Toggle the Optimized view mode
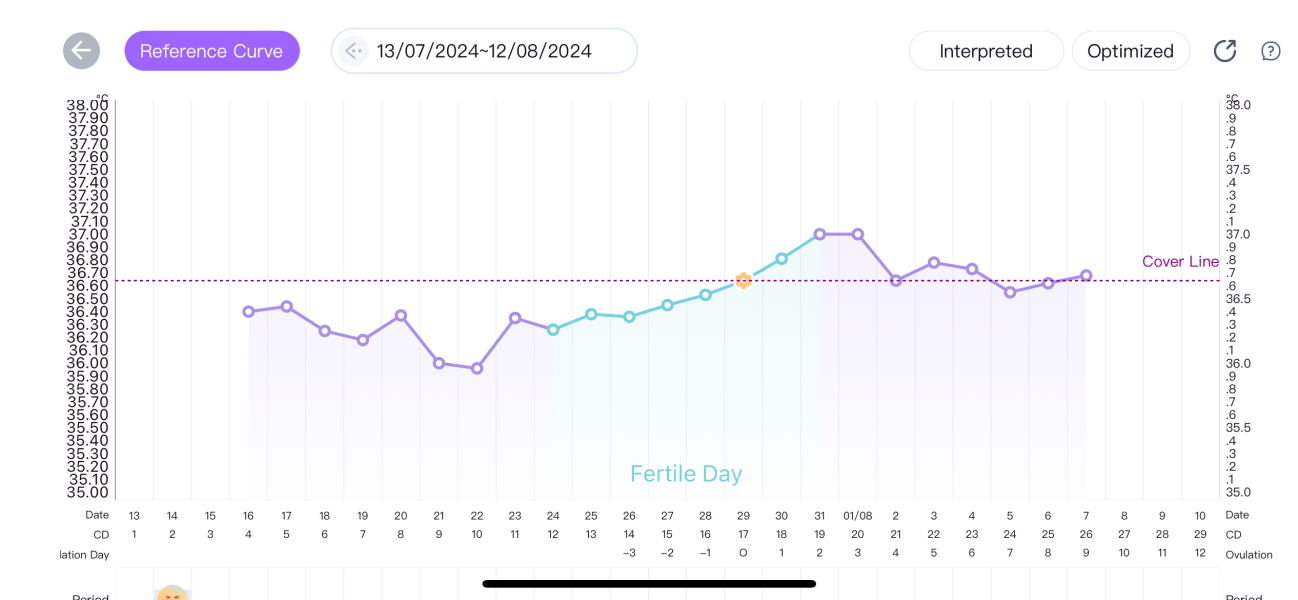The image size is (1298, 600). (x=1131, y=50)
